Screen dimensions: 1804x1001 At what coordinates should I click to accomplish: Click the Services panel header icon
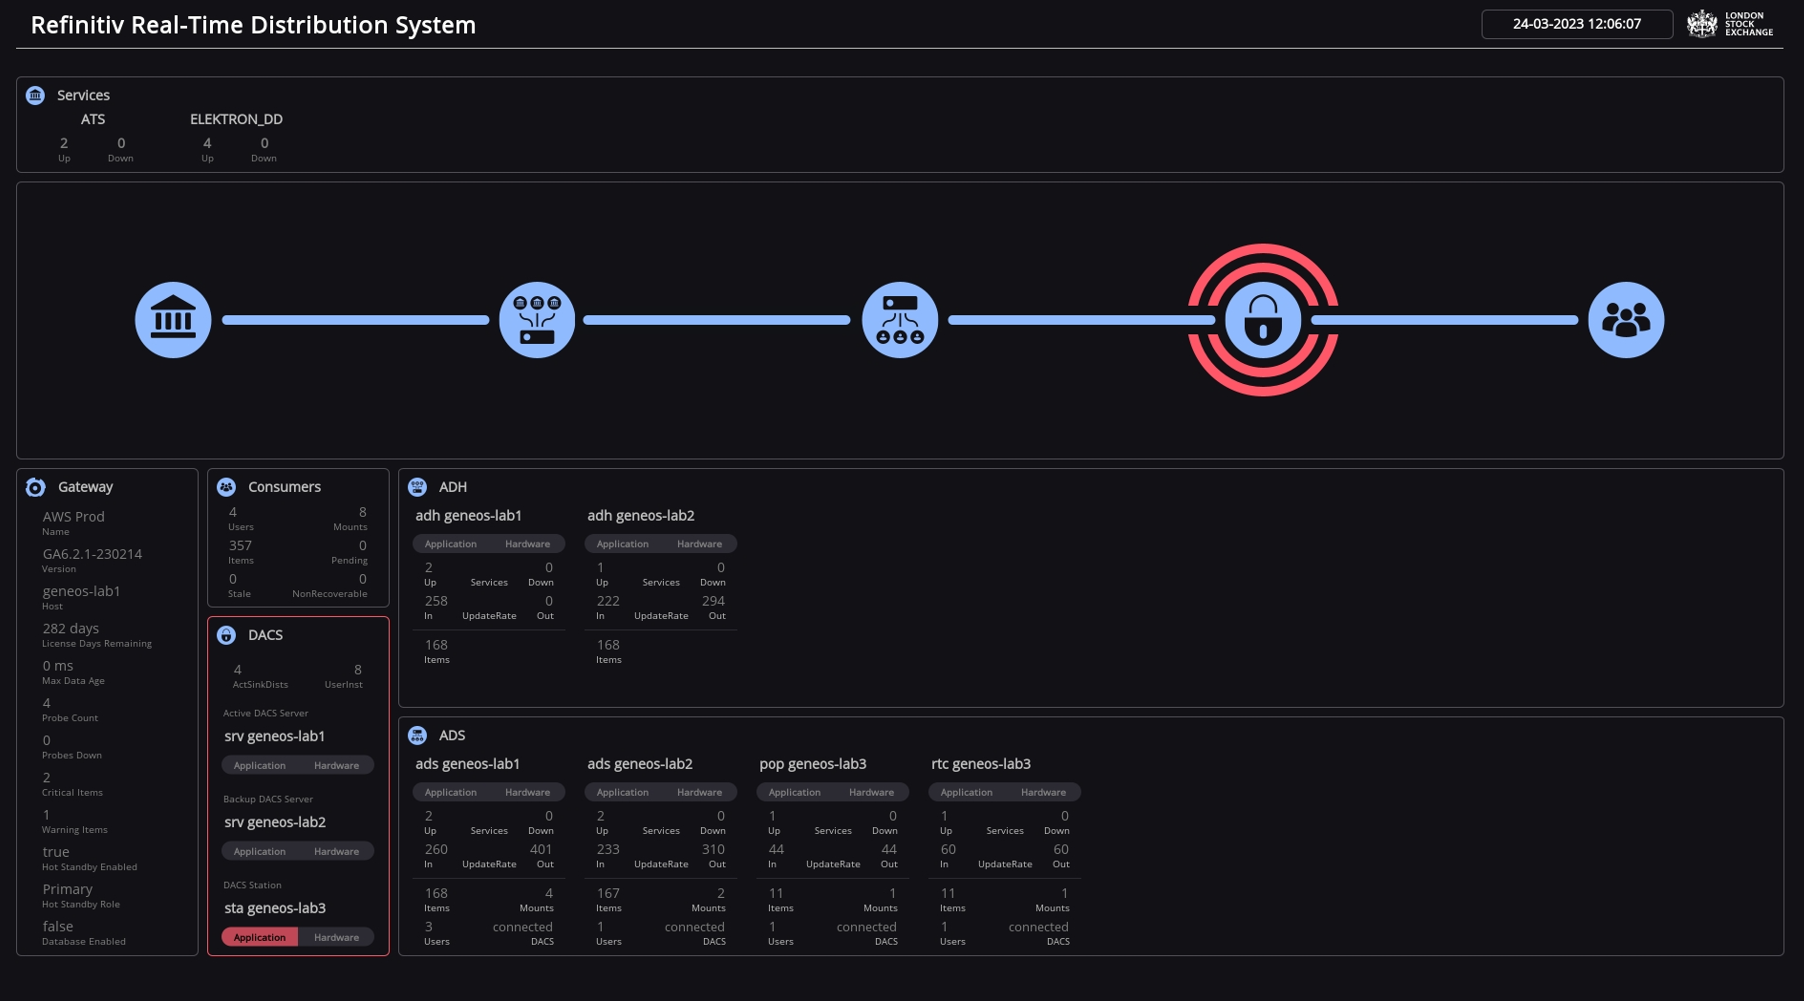click(36, 95)
